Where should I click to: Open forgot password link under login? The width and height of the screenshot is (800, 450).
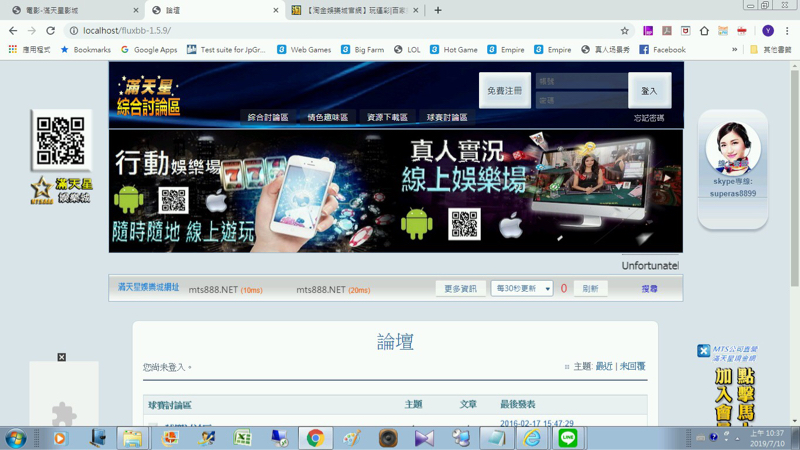tap(648, 118)
